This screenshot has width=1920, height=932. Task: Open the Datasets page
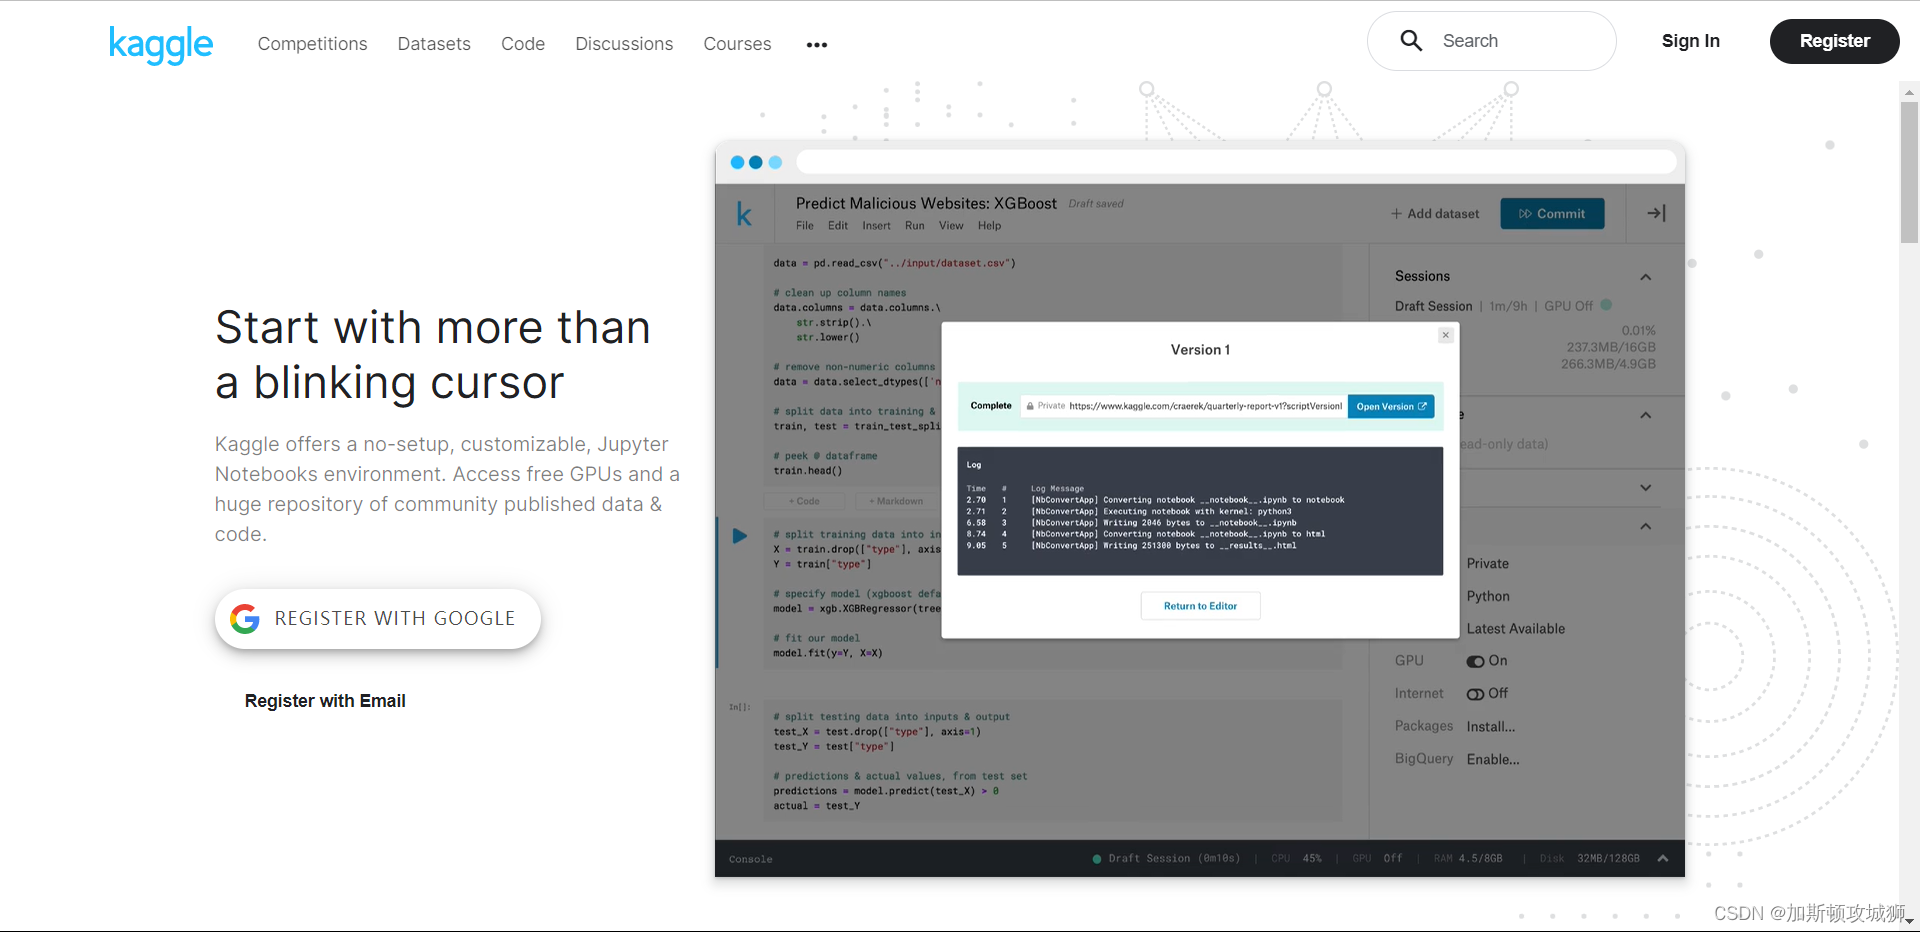point(434,44)
